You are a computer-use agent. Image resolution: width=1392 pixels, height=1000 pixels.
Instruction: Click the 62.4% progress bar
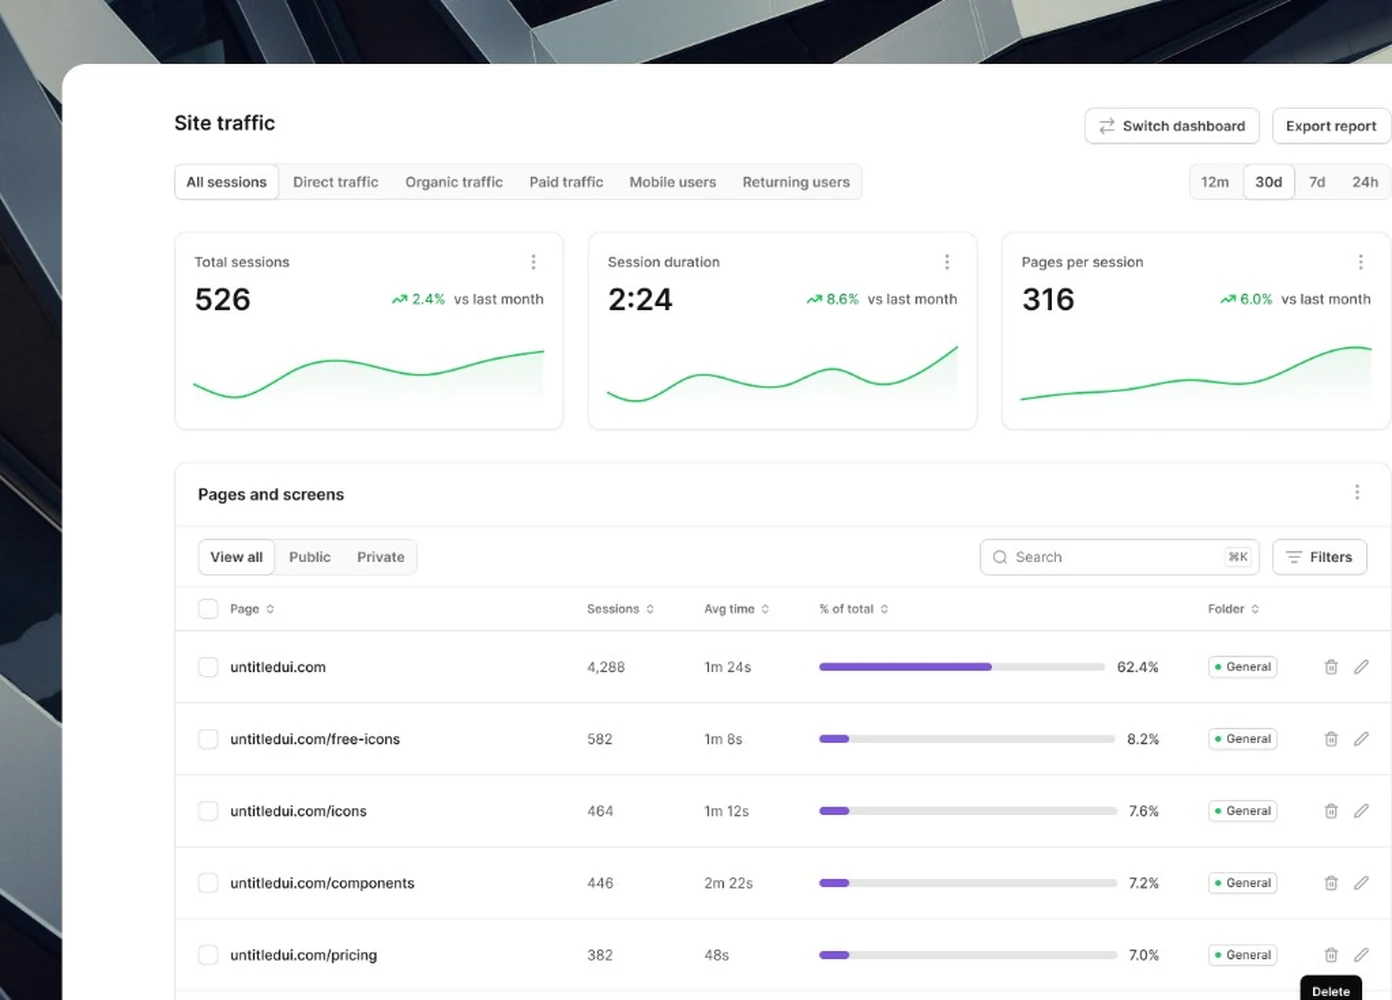[962, 667]
